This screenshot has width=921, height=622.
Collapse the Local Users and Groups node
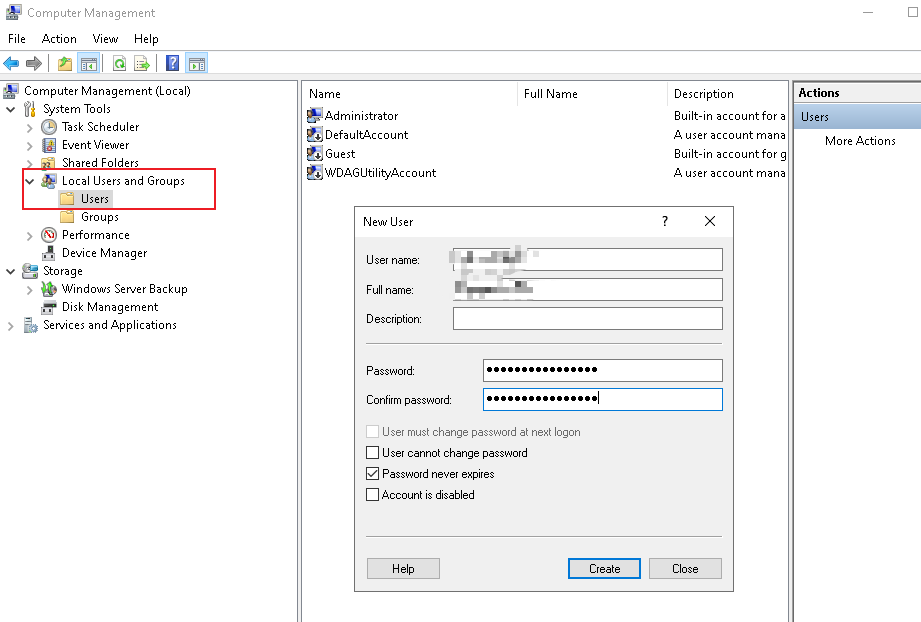click(30, 181)
